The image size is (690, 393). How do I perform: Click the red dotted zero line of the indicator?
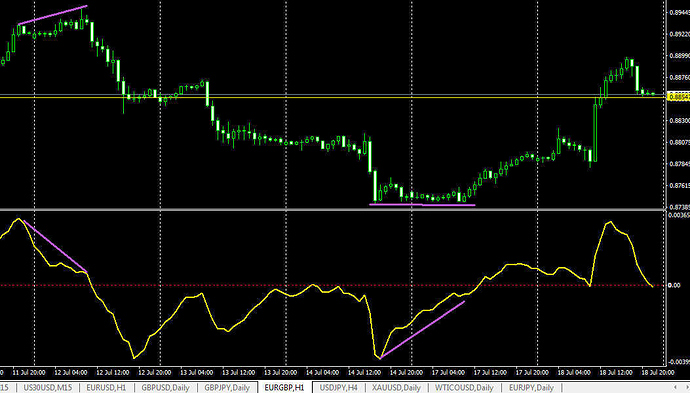point(333,285)
